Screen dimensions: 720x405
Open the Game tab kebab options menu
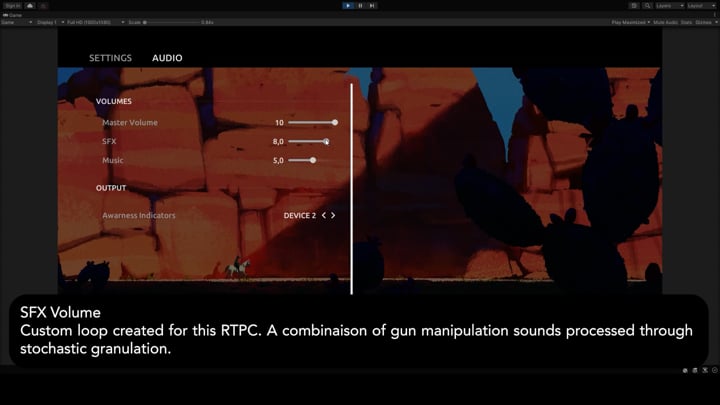tap(715, 15)
